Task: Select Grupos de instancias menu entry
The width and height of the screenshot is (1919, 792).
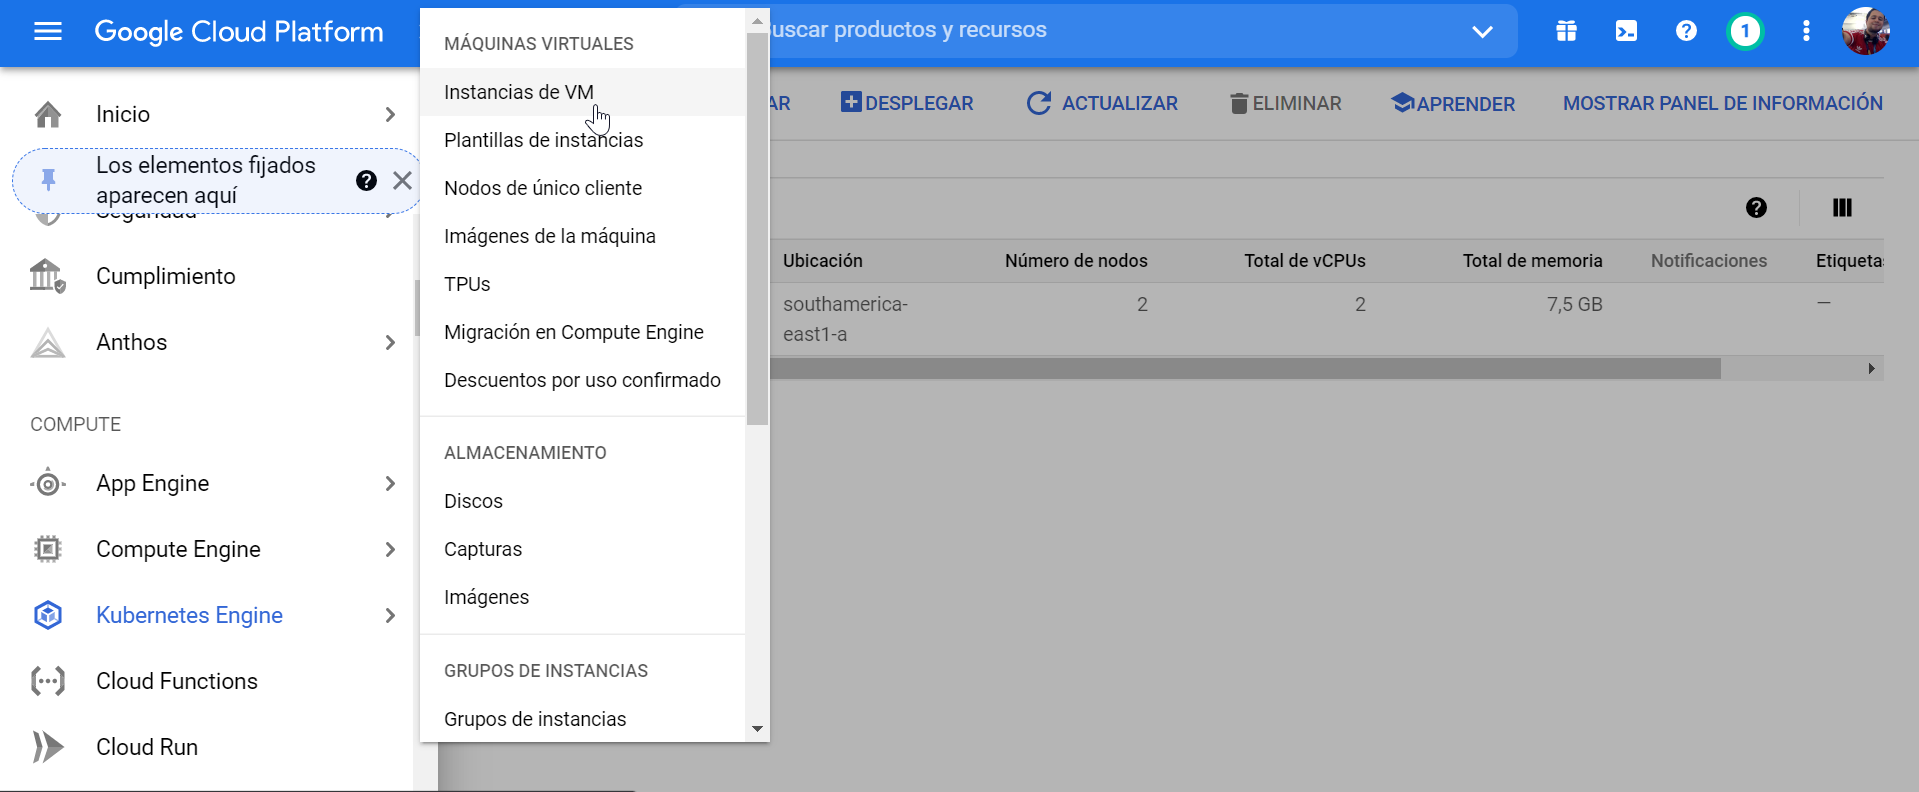Action: [583, 719]
